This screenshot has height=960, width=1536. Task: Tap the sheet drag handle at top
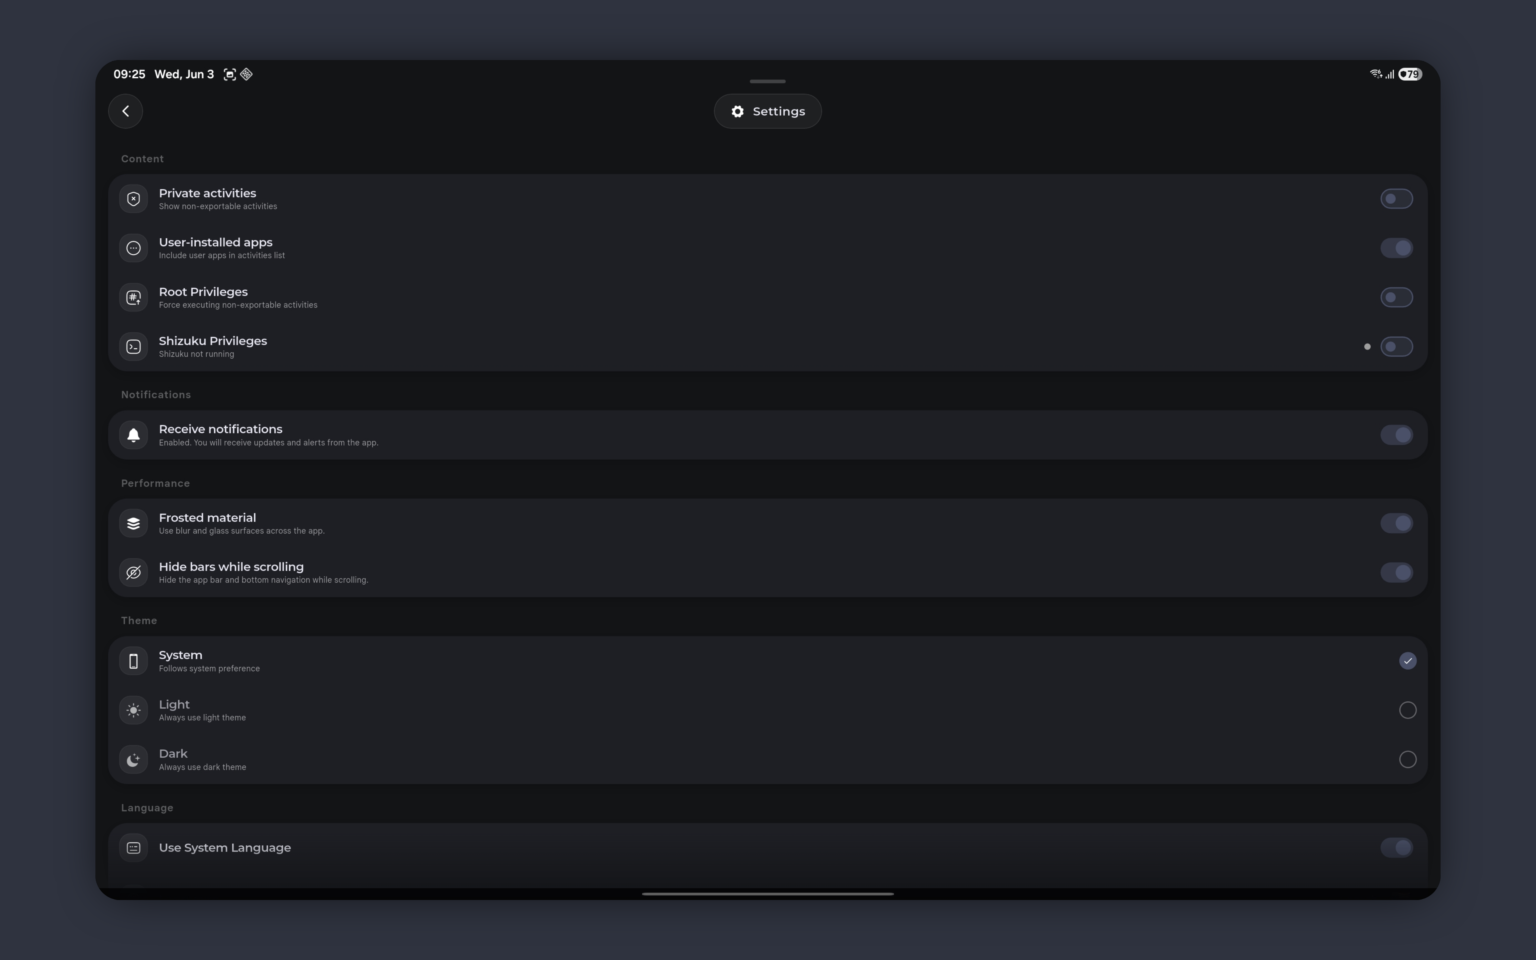pos(768,81)
